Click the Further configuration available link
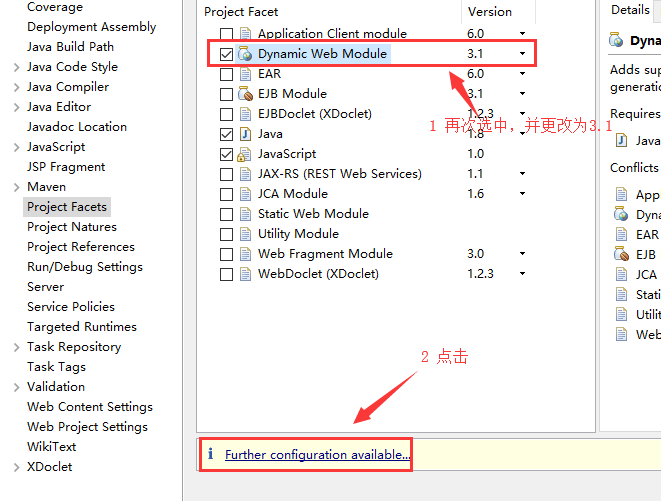661x501 pixels. point(317,455)
